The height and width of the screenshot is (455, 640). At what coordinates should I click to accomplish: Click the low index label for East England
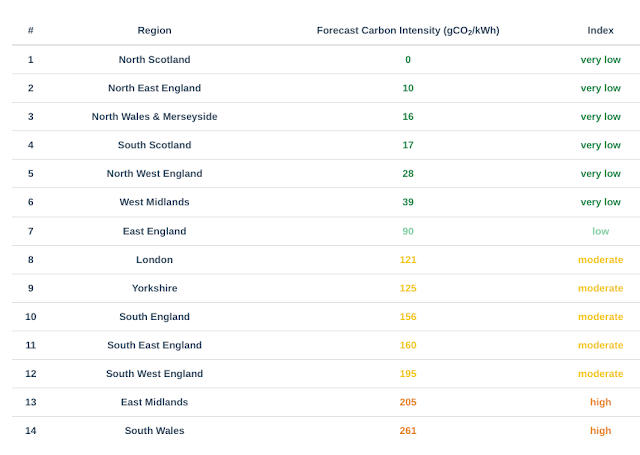pyautogui.click(x=600, y=231)
